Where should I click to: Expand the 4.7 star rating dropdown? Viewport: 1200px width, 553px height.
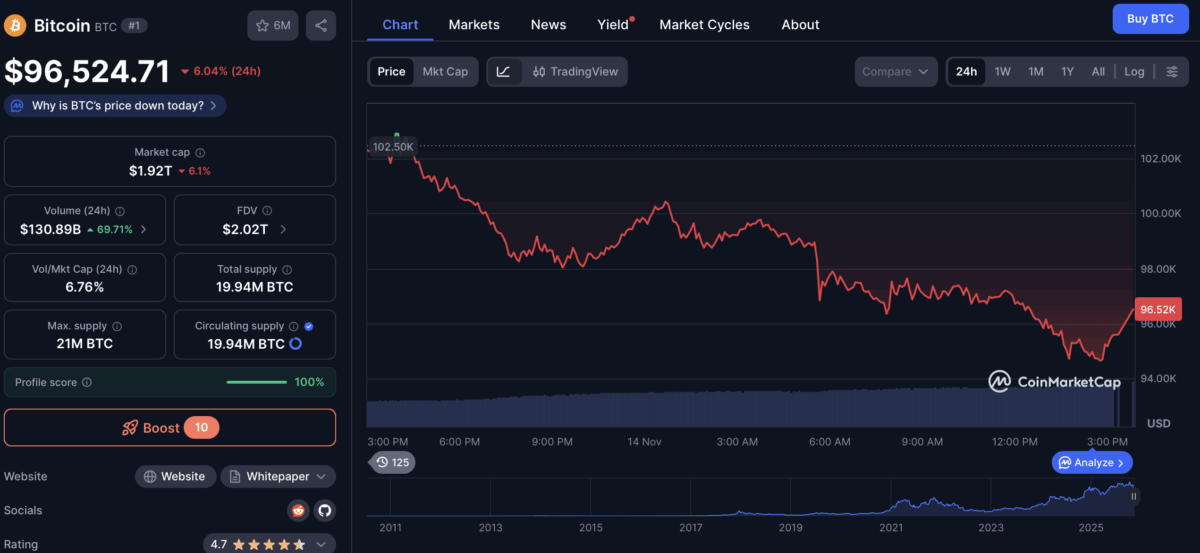click(269, 545)
